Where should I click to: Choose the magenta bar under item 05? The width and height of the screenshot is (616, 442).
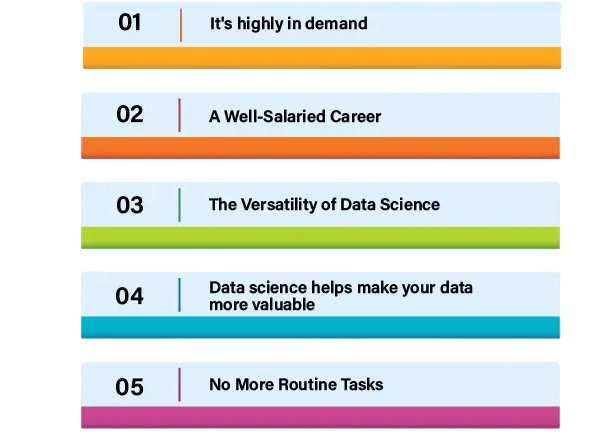tap(321, 417)
